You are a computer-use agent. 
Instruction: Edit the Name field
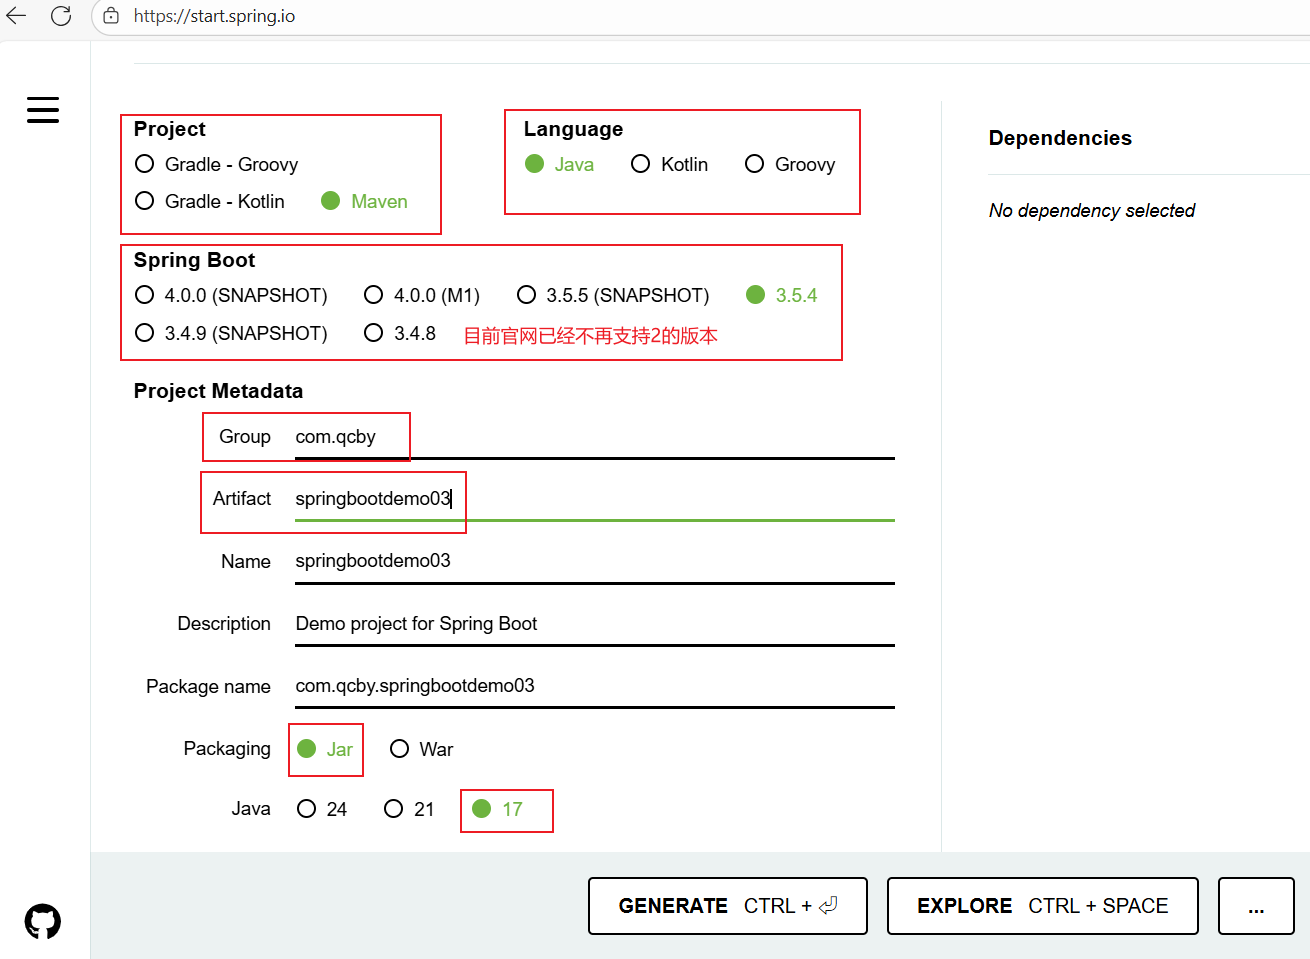coord(594,561)
